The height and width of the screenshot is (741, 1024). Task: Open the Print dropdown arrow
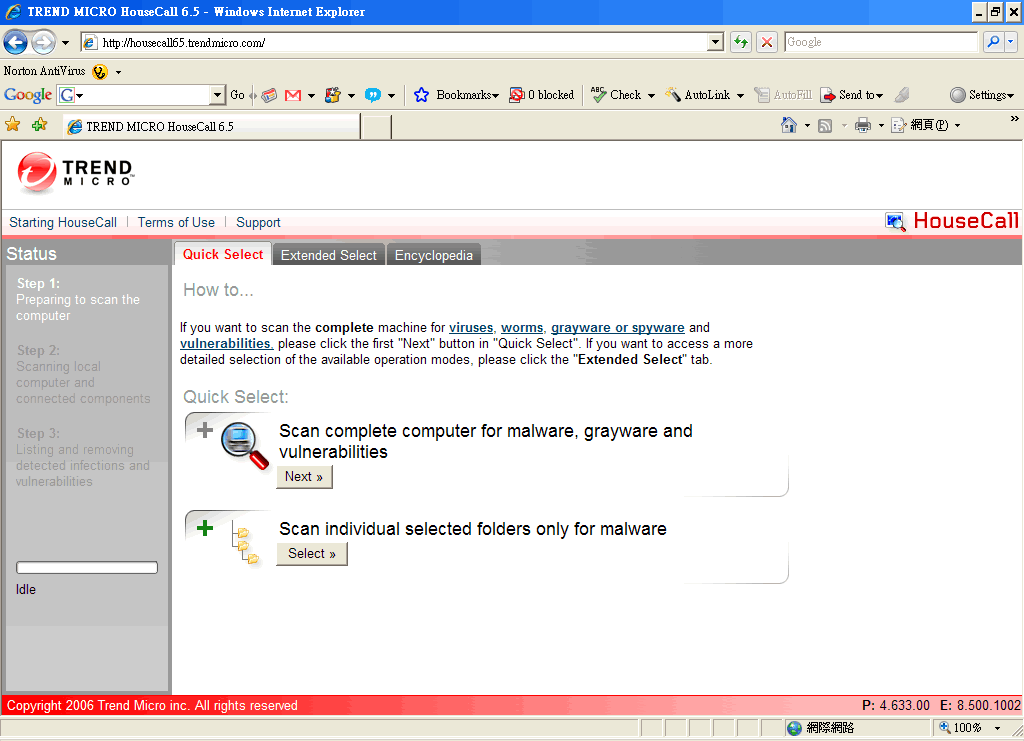(x=881, y=125)
